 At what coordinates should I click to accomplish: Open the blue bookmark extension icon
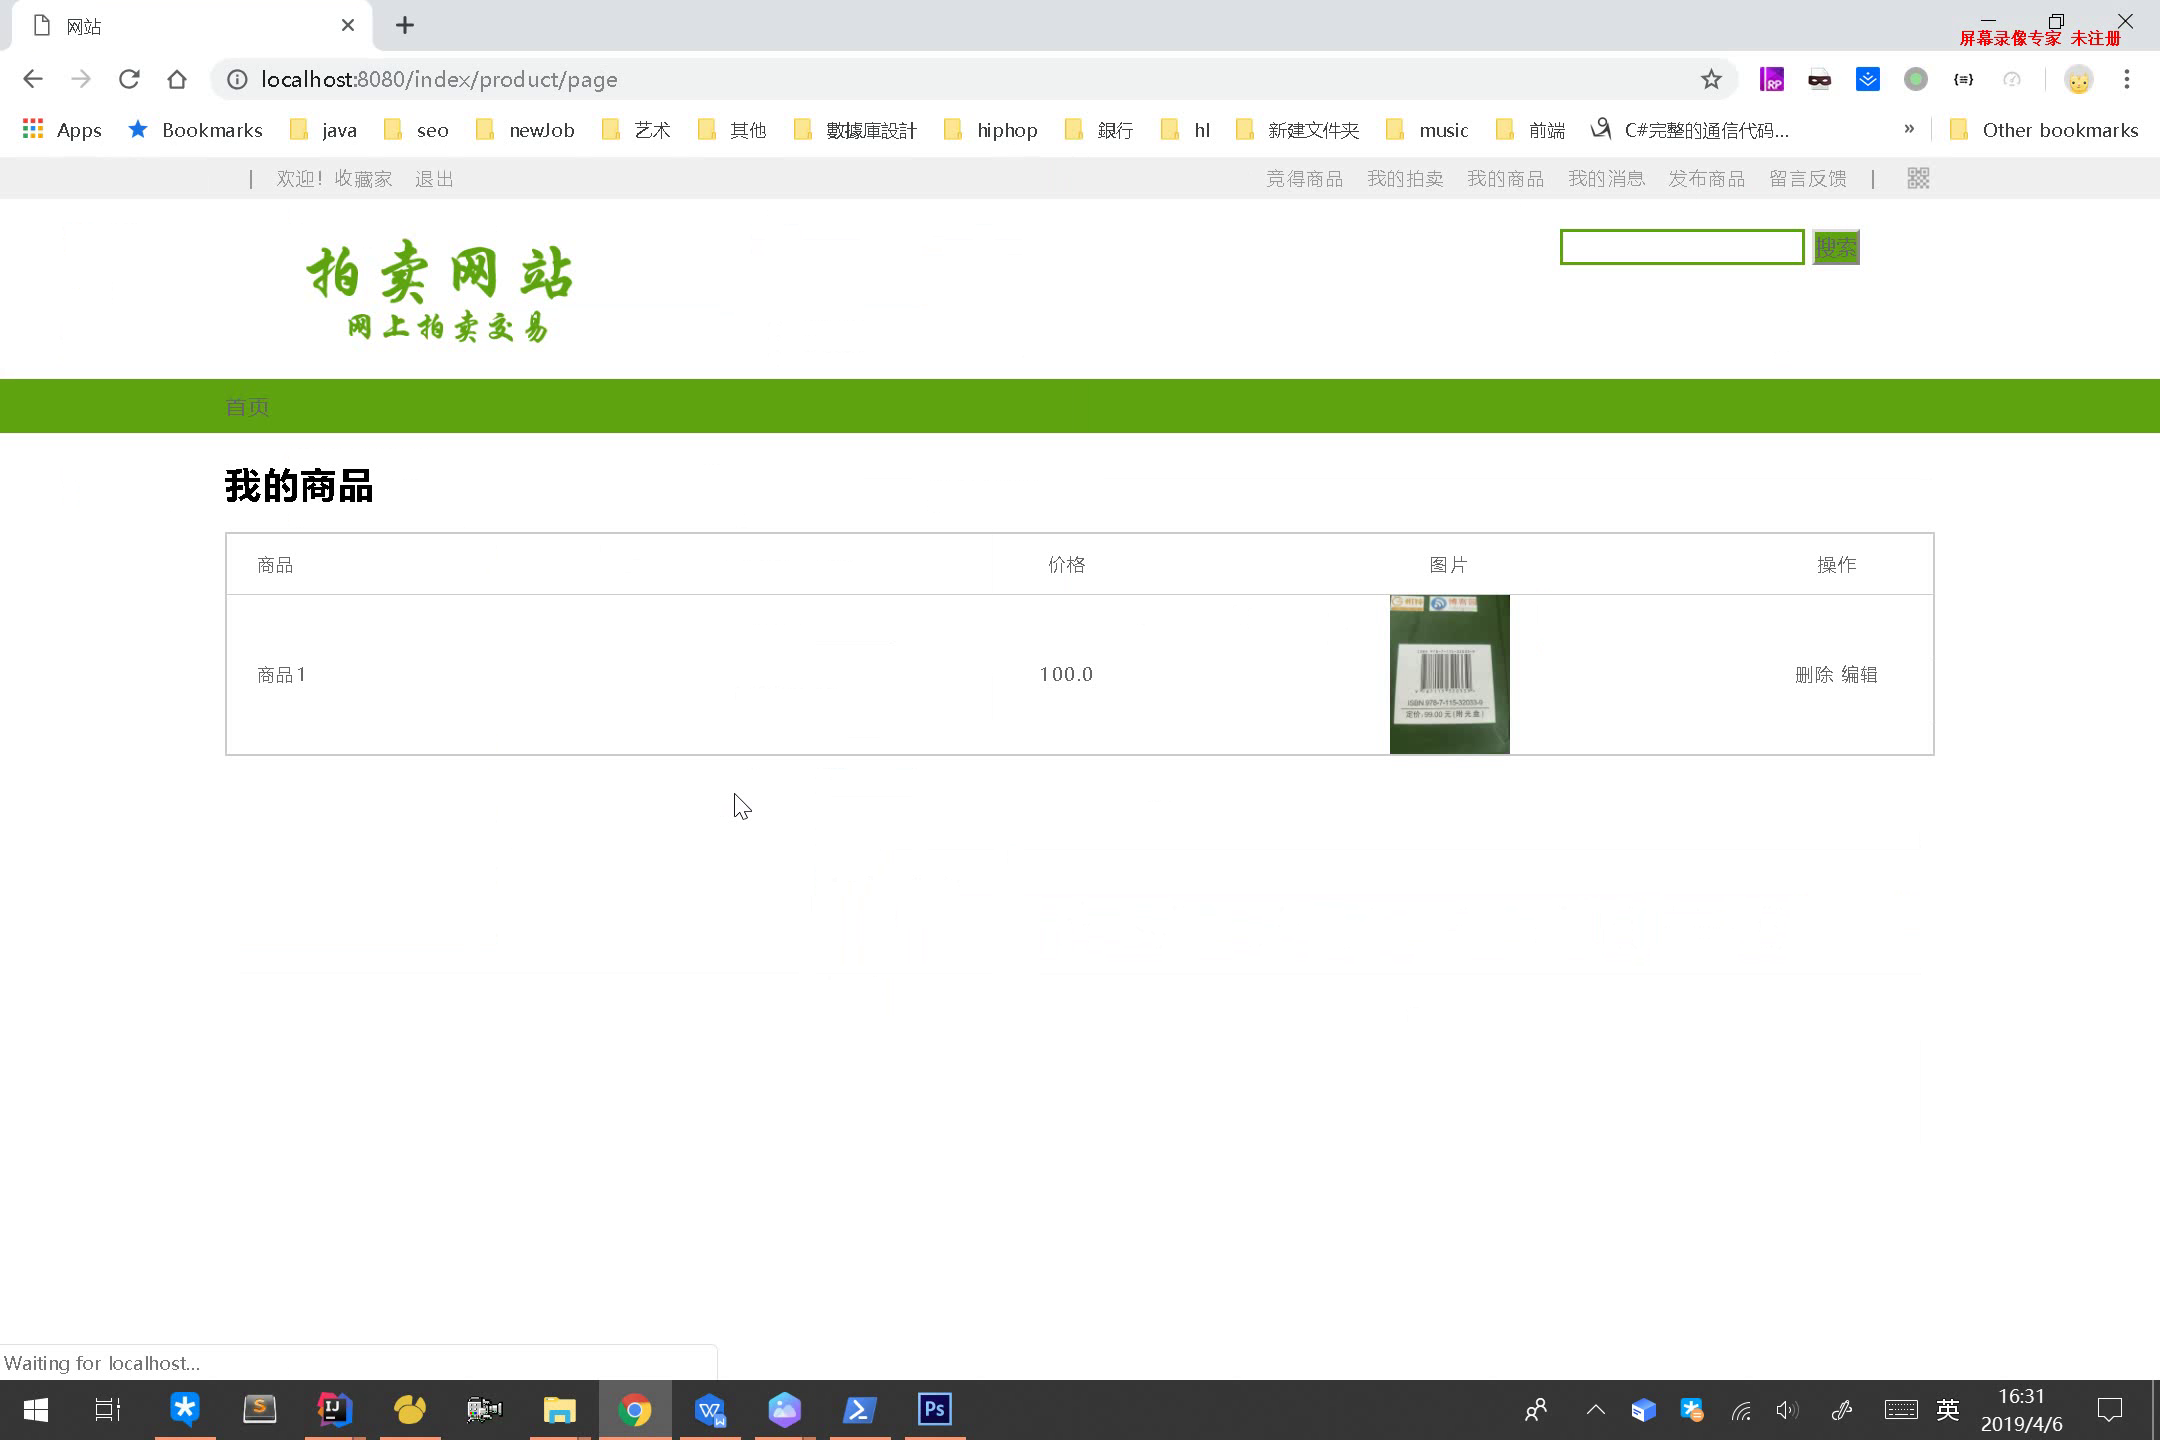coord(1867,79)
